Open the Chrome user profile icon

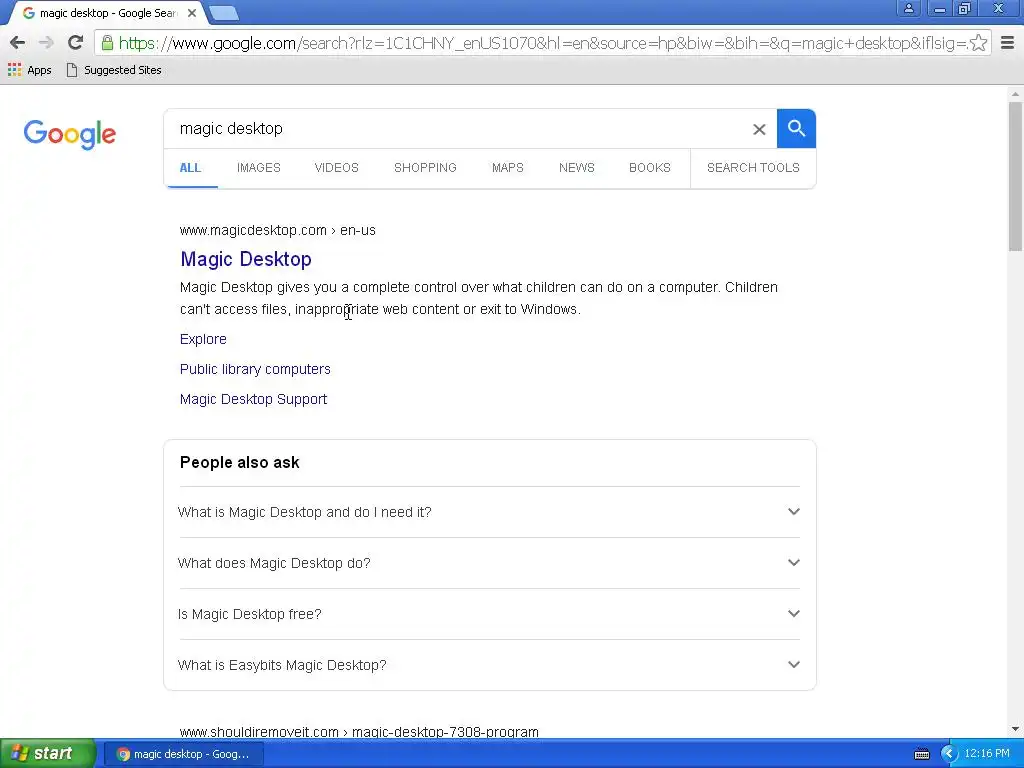point(908,8)
